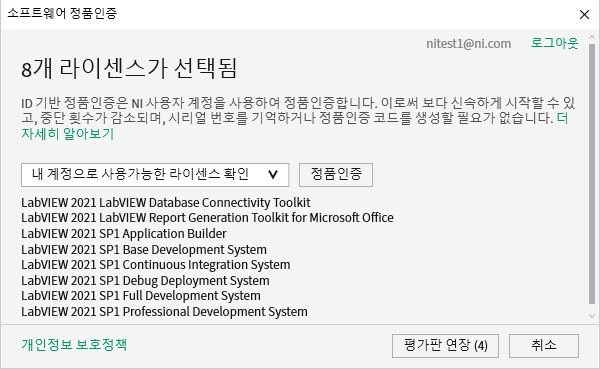Select LabVIEW 2021 SP1 Continuous Integration System

pyautogui.click(x=156, y=265)
